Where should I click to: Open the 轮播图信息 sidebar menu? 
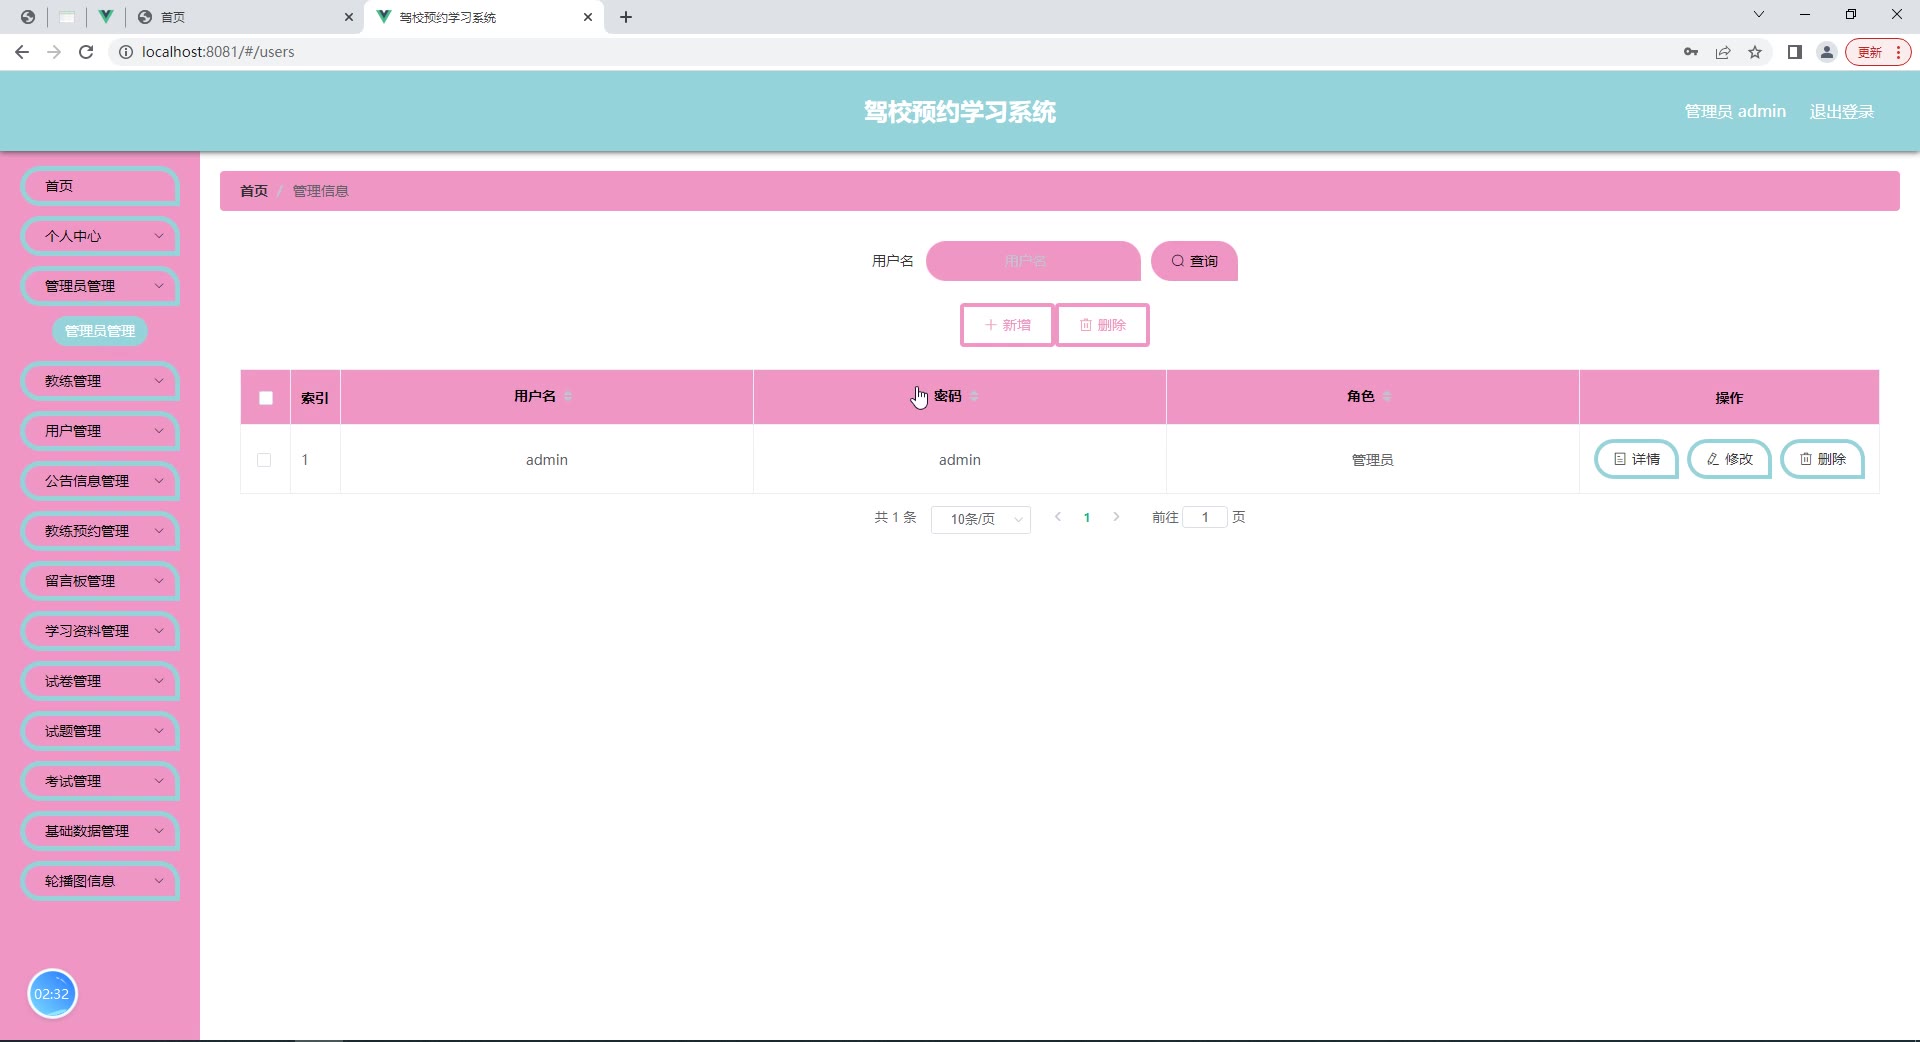(100, 881)
